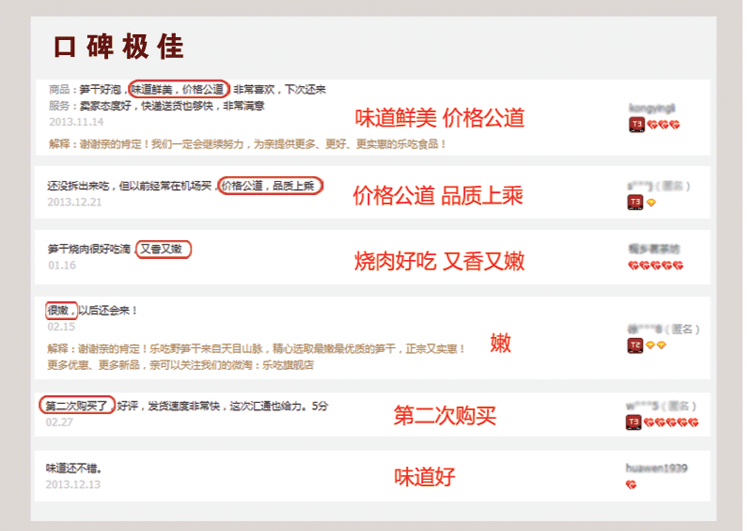
Task: Click the circled 价格公道，品质上乘 phrase
Action: 270,186
